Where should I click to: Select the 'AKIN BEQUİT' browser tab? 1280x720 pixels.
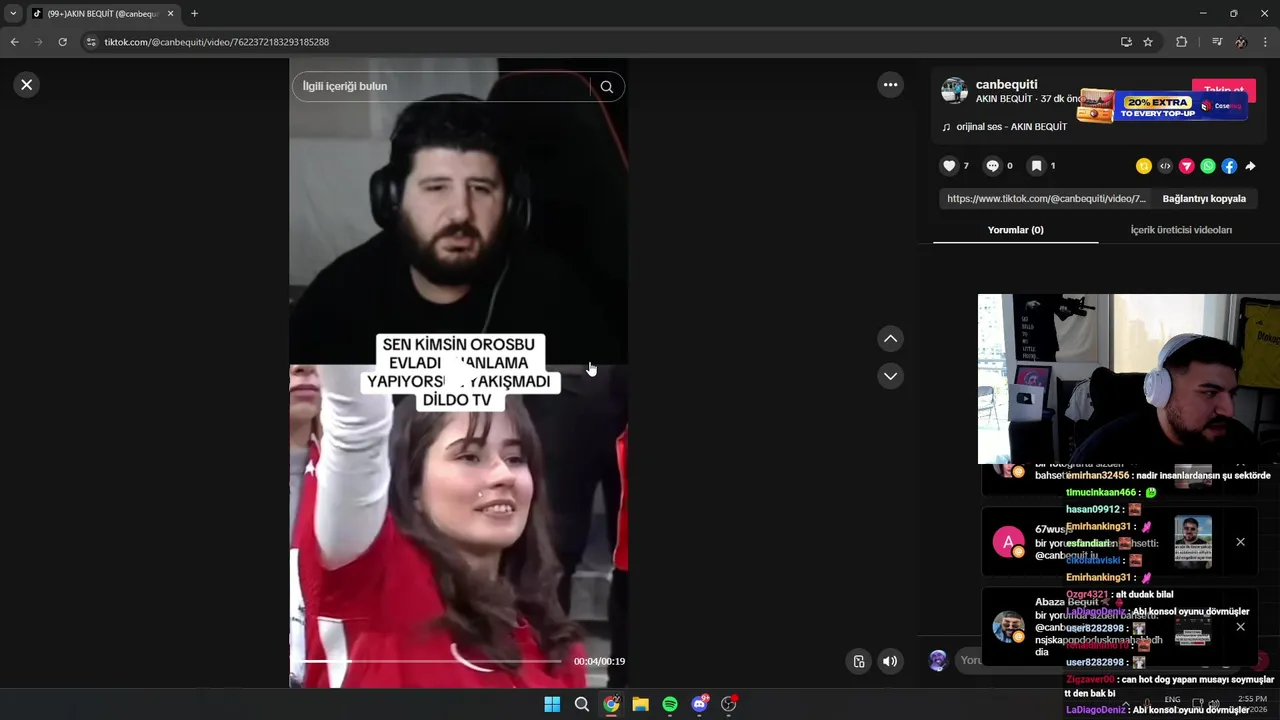pyautogui.click(x=103, y=14)
